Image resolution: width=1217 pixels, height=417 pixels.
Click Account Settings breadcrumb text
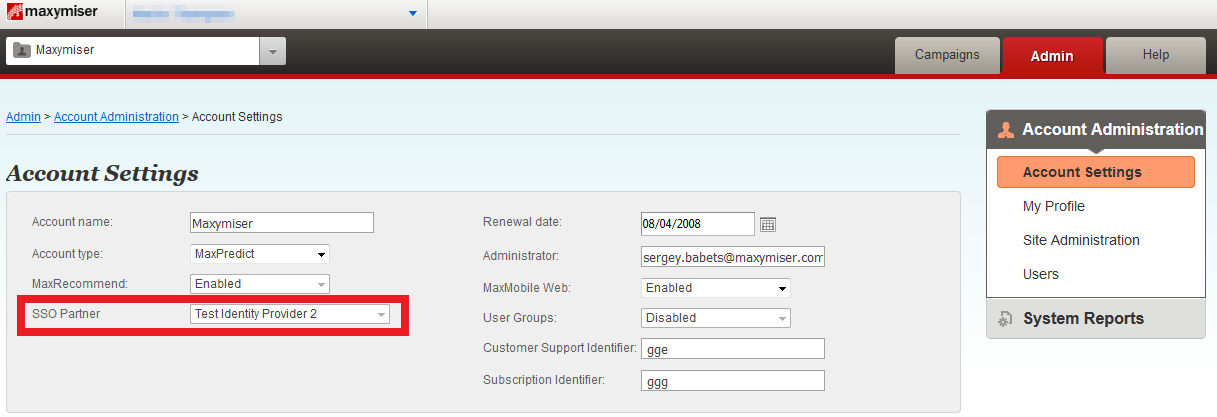point(237,117)
